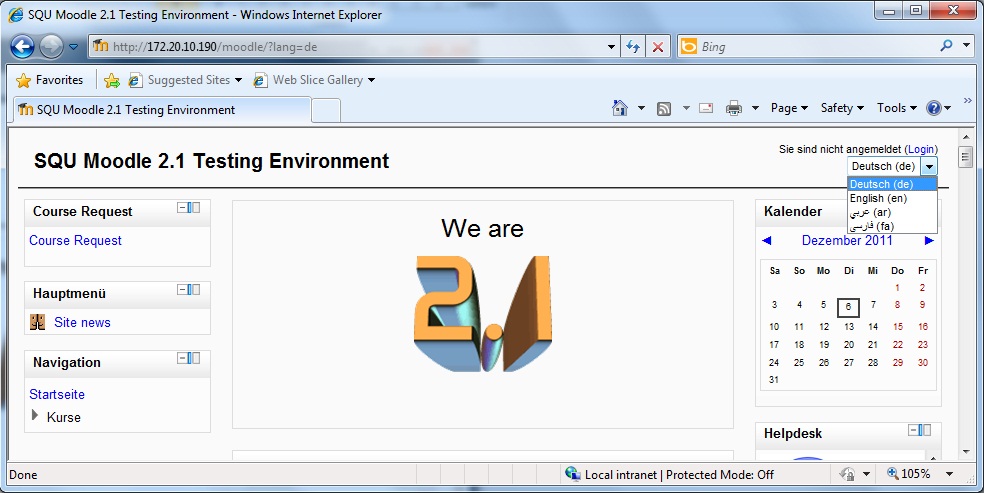Image resolution: width=984 pixels, height=493 pixels.
Task: Click the Read mail icon
Action: coord(706,108)
